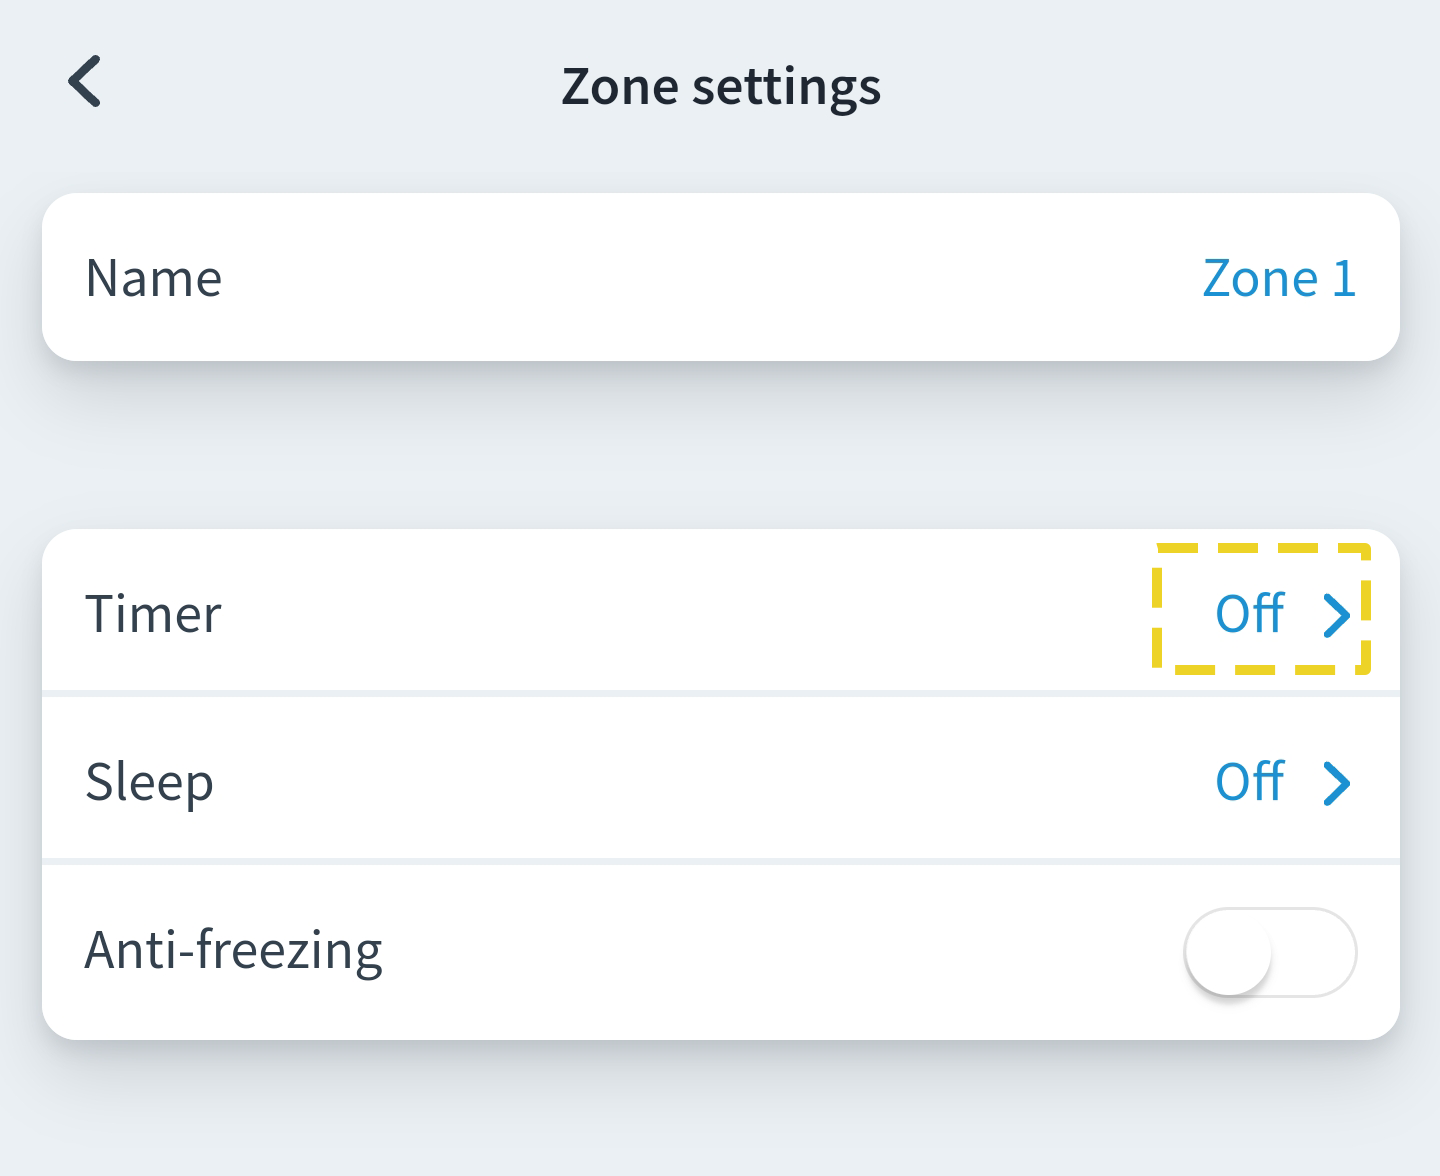Click empty middle area of Sleep row
This screenshot has height=1176, width=1440.
click(x=700, y=782)
